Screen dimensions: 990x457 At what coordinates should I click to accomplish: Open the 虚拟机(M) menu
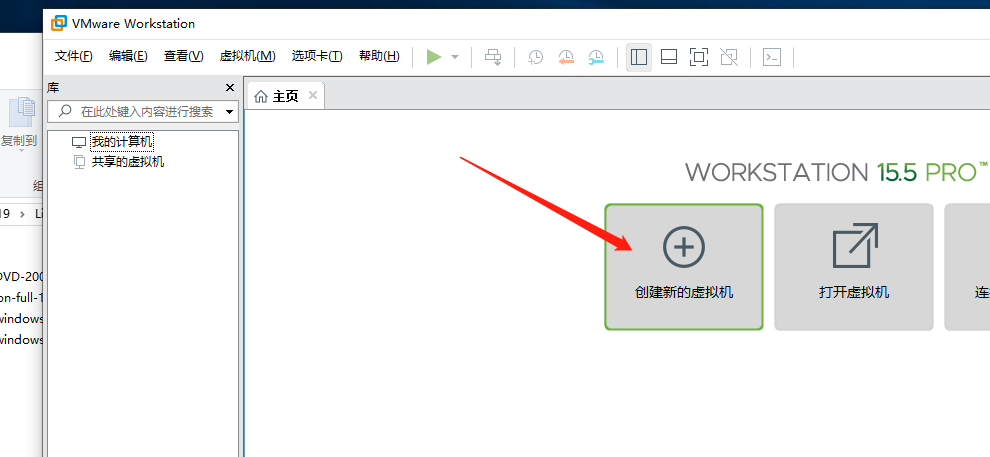coord(248,56)
